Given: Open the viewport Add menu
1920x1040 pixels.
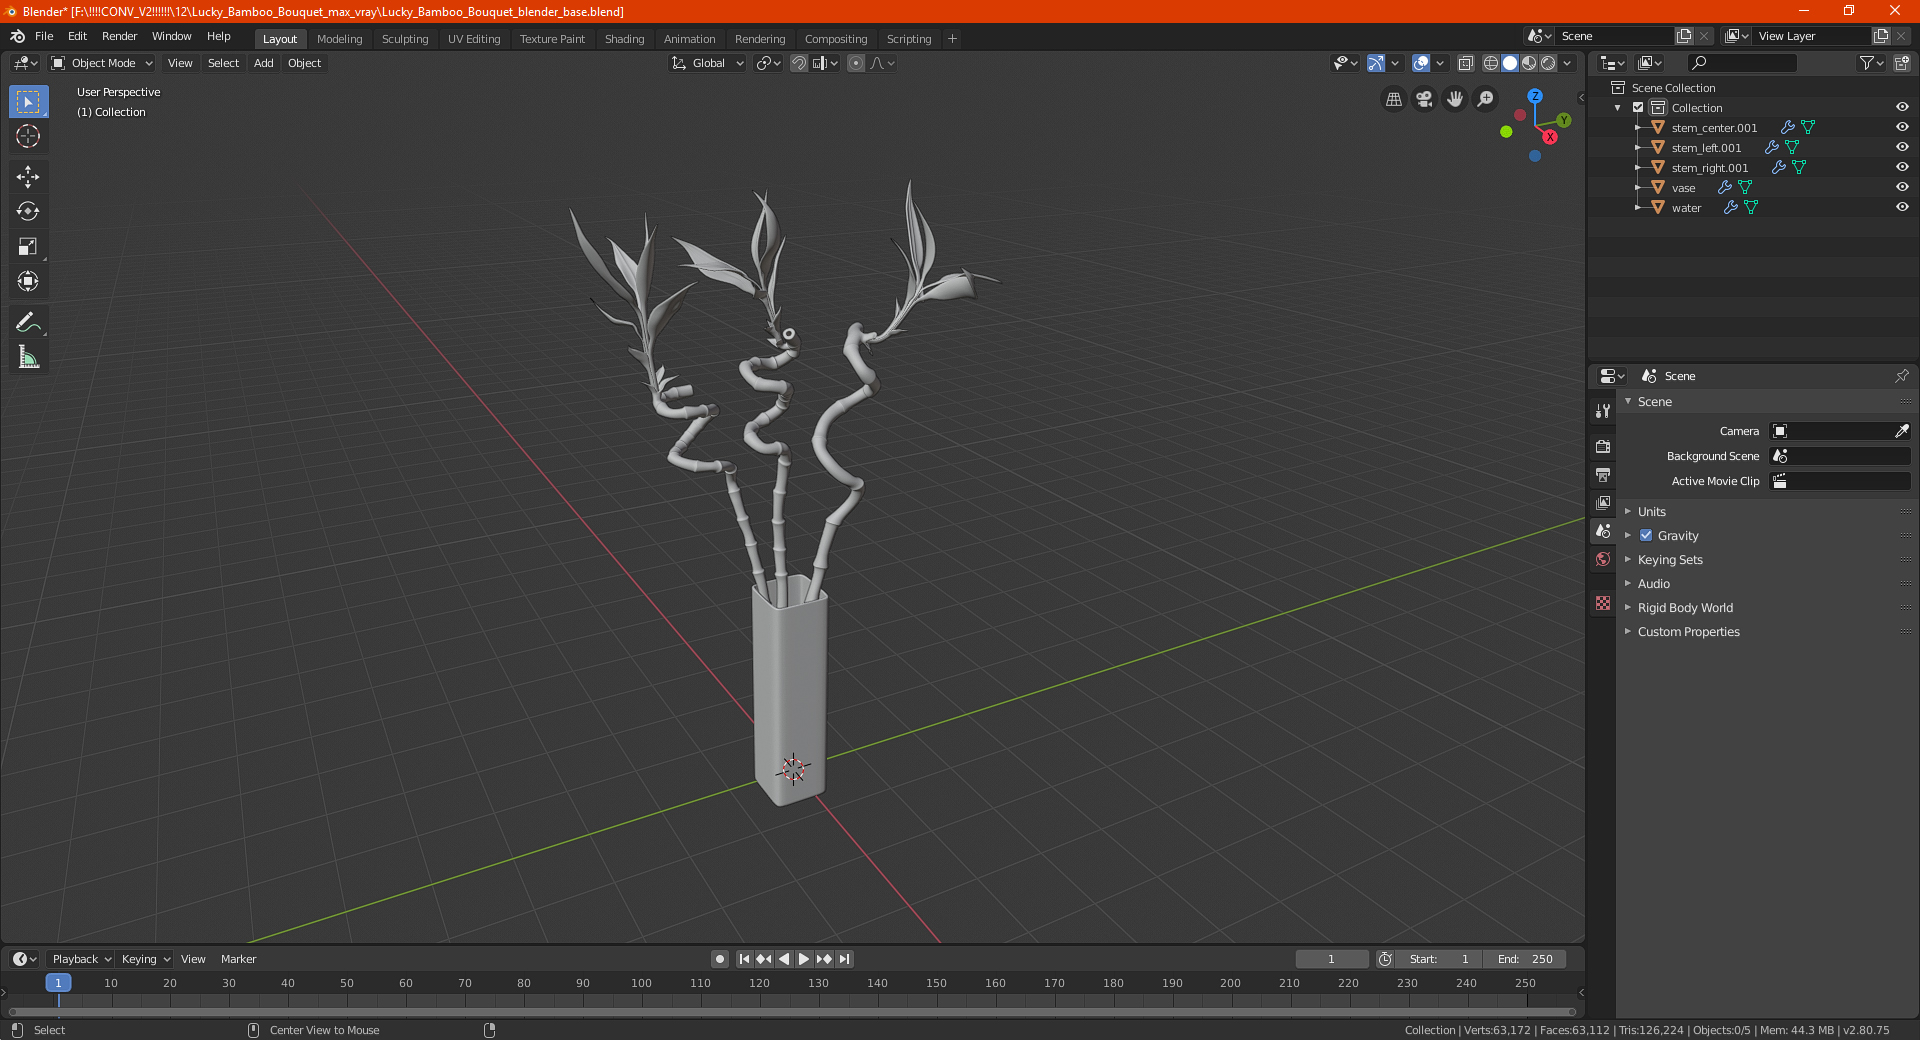Looking at the screenshot, I should pos(263,63).
